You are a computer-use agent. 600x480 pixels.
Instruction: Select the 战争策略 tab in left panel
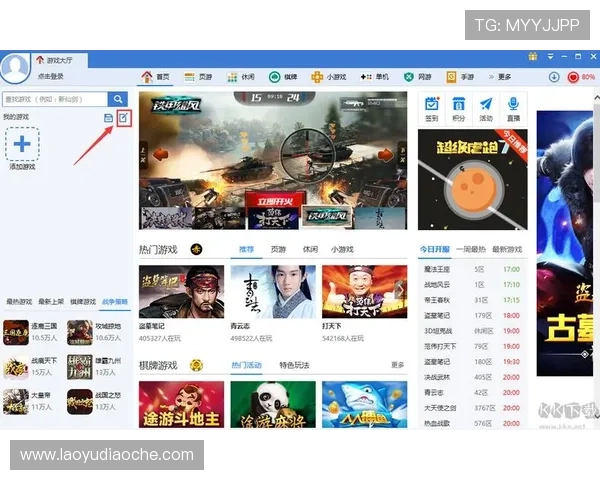tap(114, 301)
